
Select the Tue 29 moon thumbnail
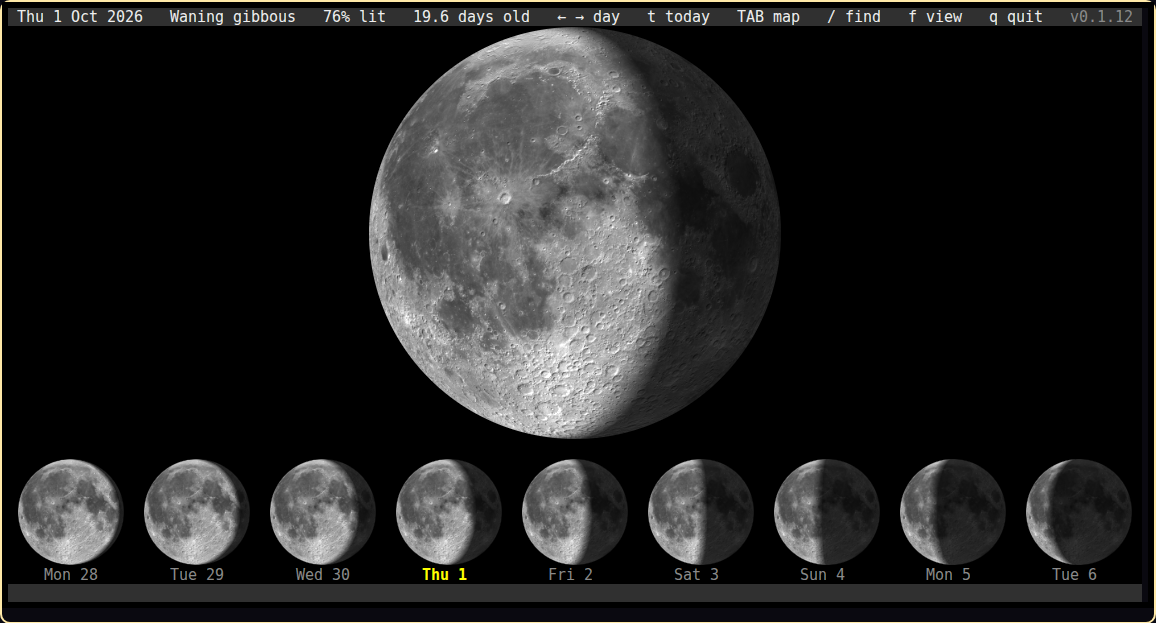(x=196, y=512)
